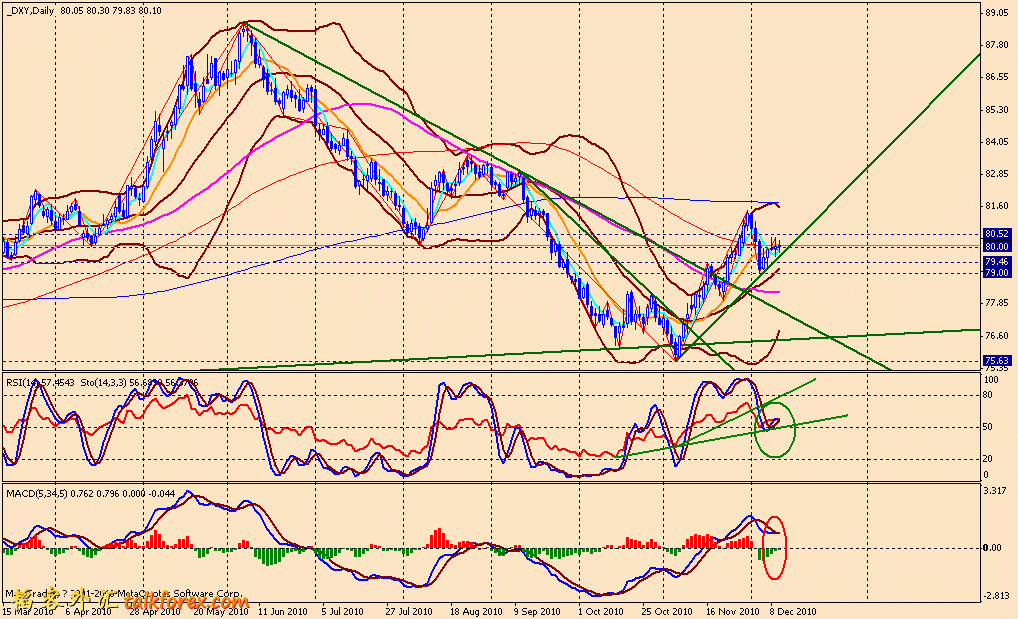This screenshot has height=619, width=1018.
Task: Select the 27 Jul 2010 date label
Action: click(409, 611)
